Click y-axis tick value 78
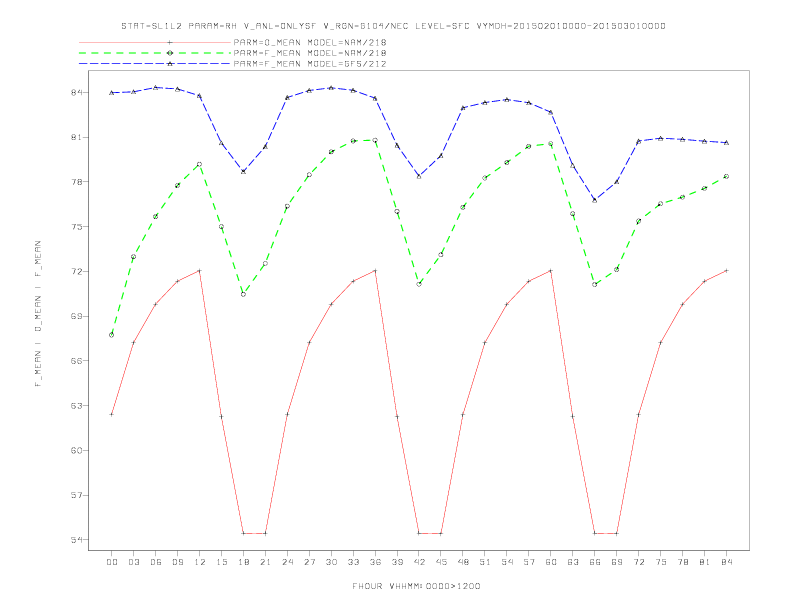Image resolution: width=792 pixels, height=612 pixels. (76, 182)
